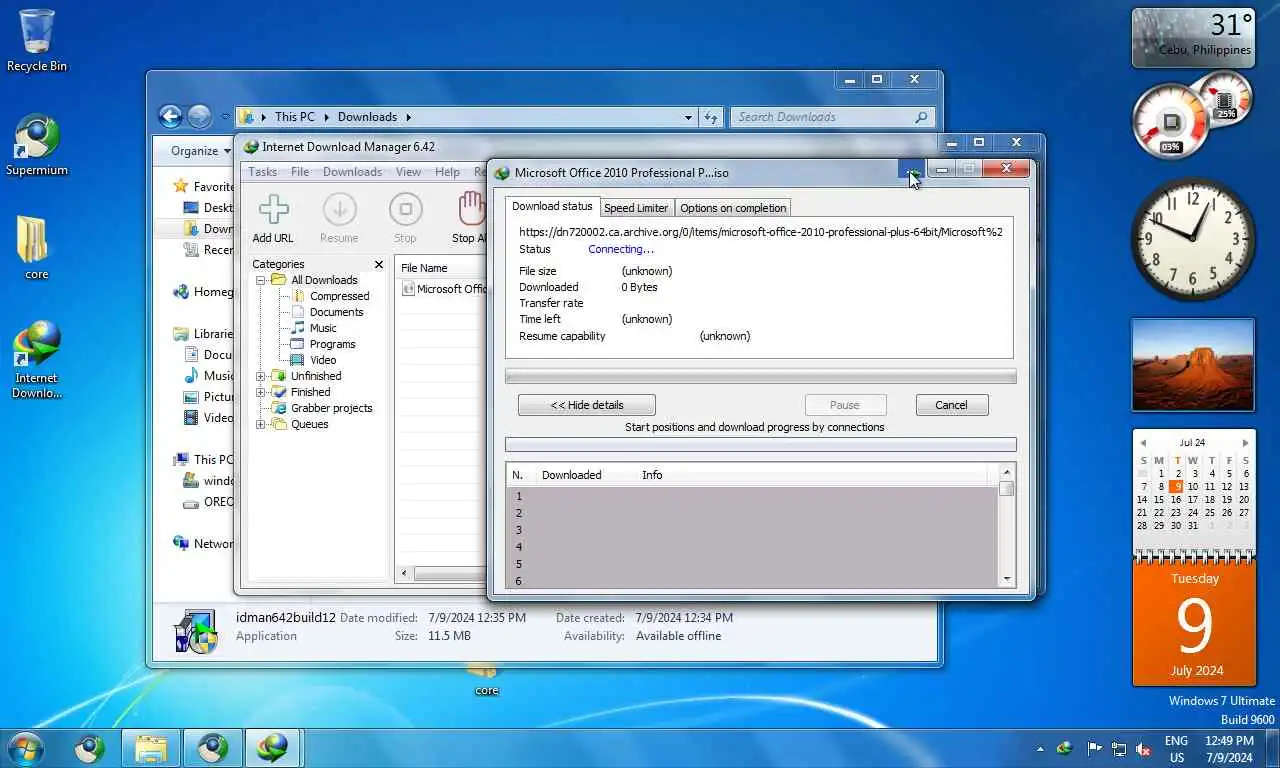Open the Downloads menu in IDM
The height and width of the screenshot is (768, 1280).
352,172
